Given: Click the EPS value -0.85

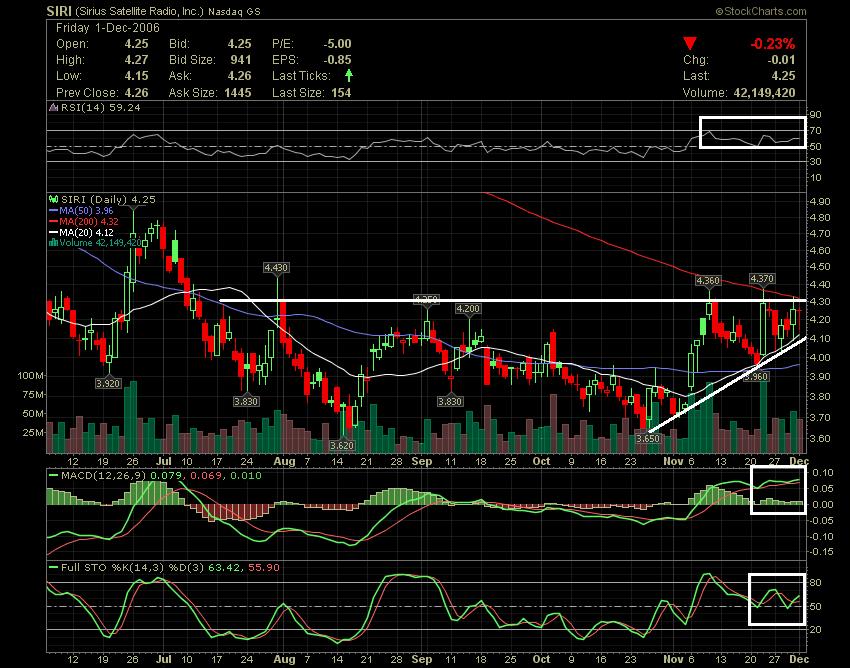Looking at the screenshot, I should pos(337,60).
